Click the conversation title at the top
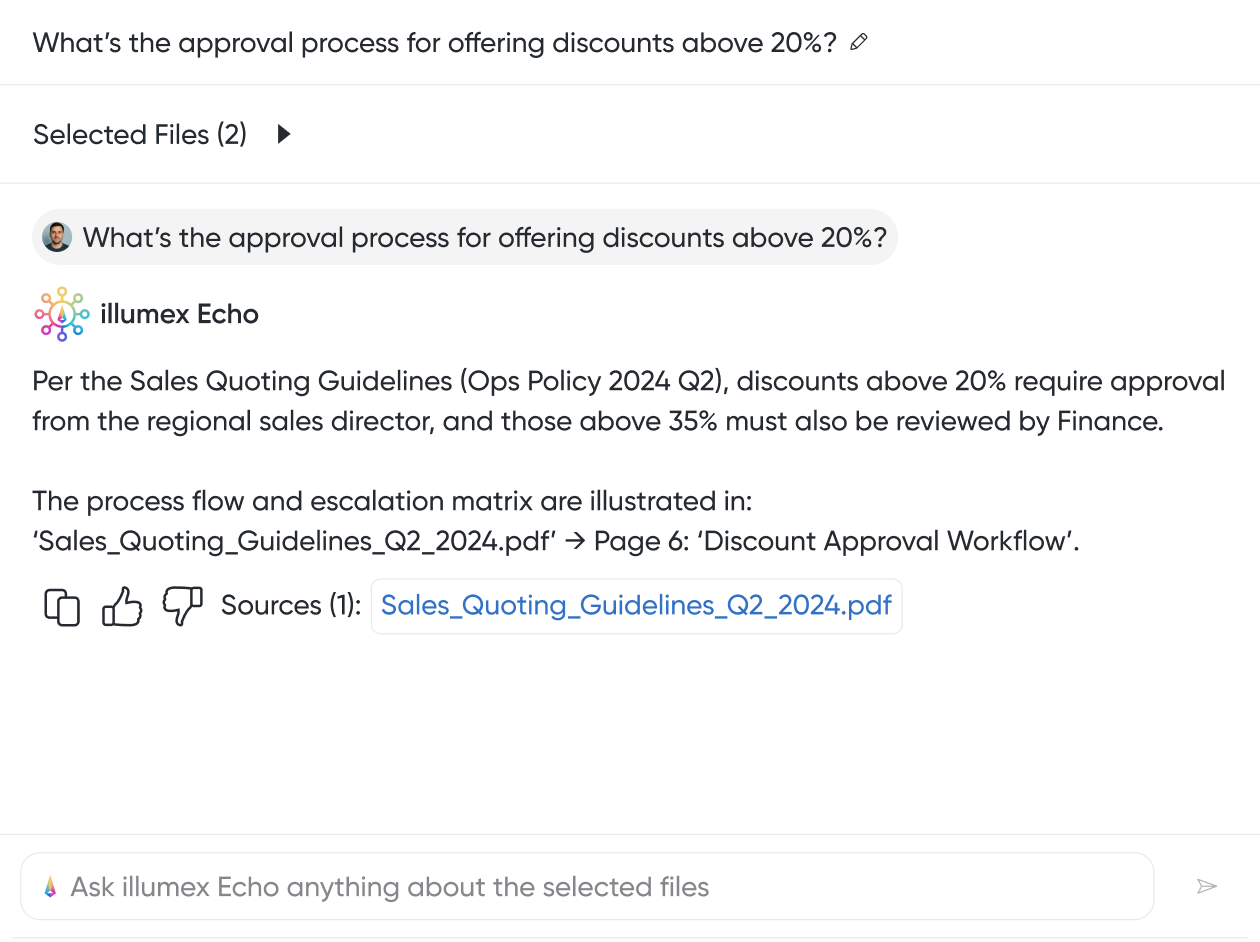This screenshot has width=1260, height=942. point(434,43)
